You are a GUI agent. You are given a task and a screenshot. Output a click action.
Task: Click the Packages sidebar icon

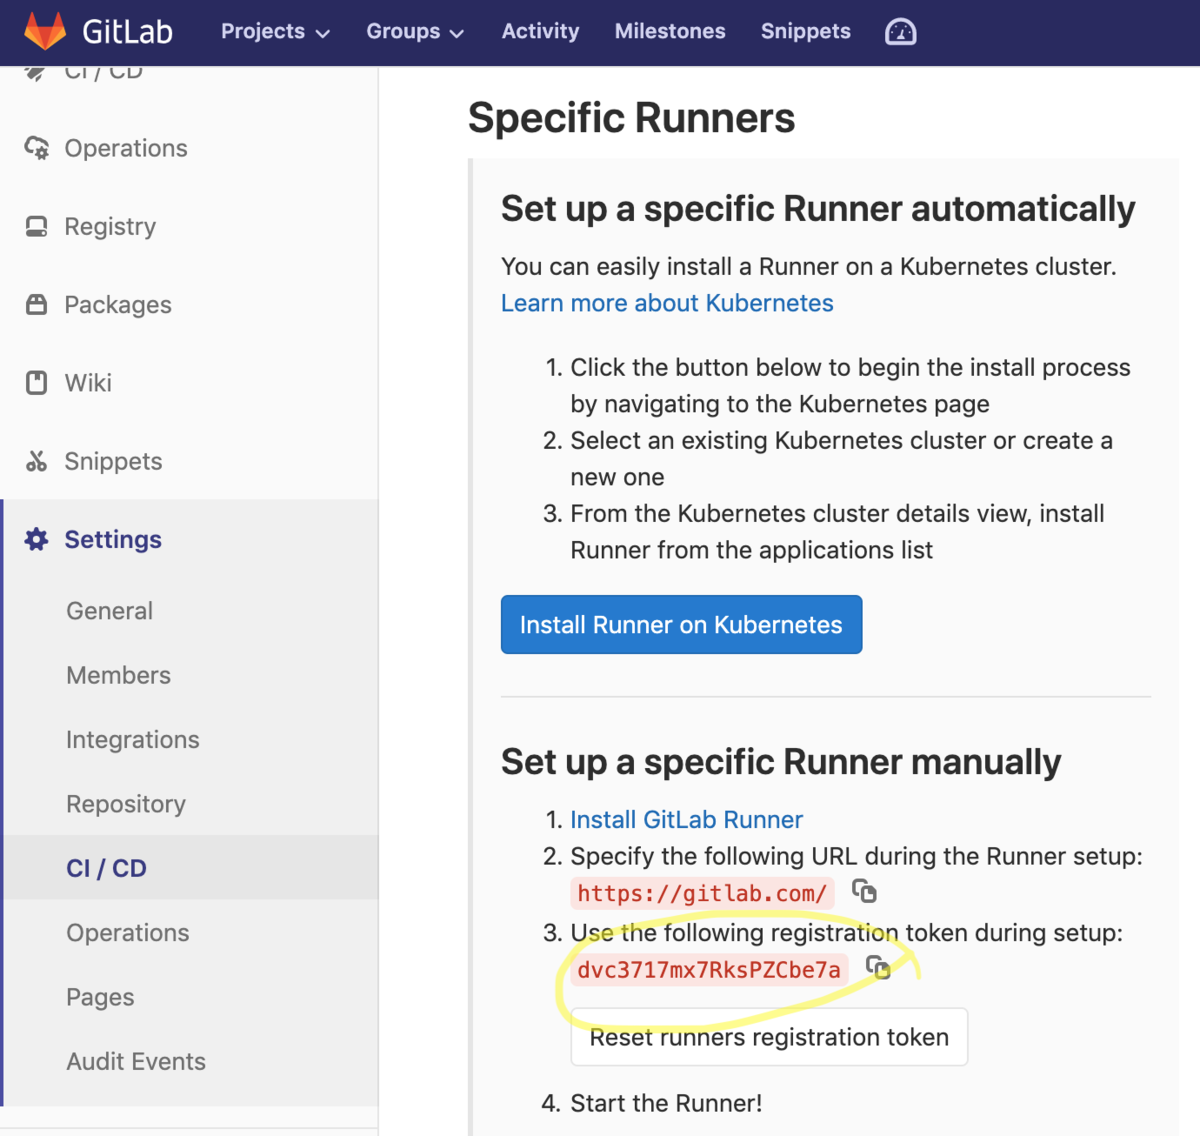click(x=35, y=304)
